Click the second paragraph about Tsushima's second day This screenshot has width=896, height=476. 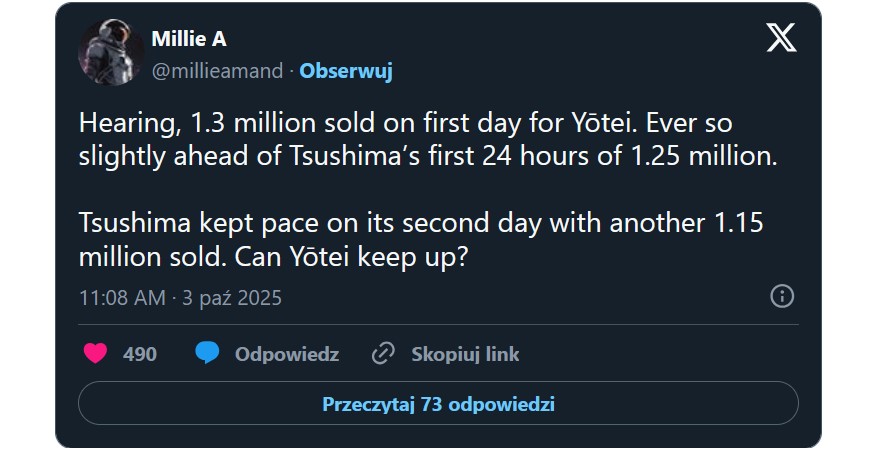[x=420, y=239]
